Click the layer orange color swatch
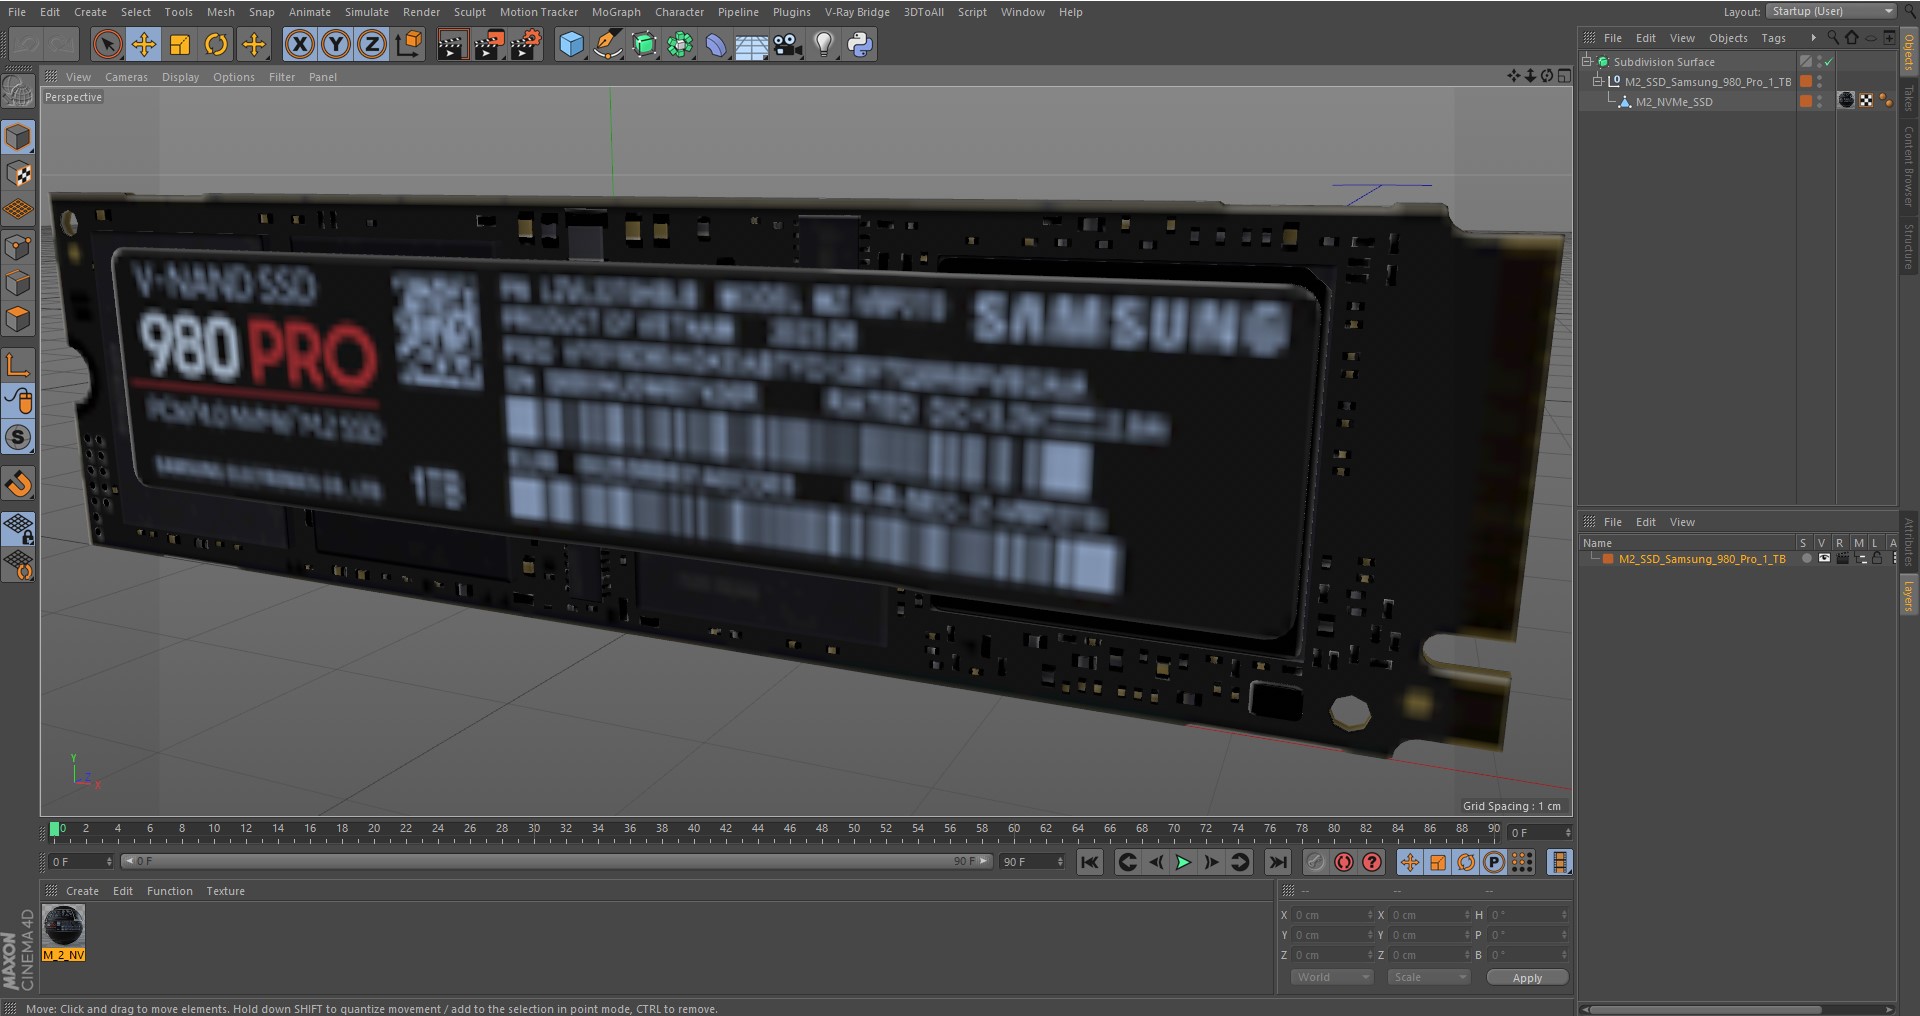 coord(1608,559)
